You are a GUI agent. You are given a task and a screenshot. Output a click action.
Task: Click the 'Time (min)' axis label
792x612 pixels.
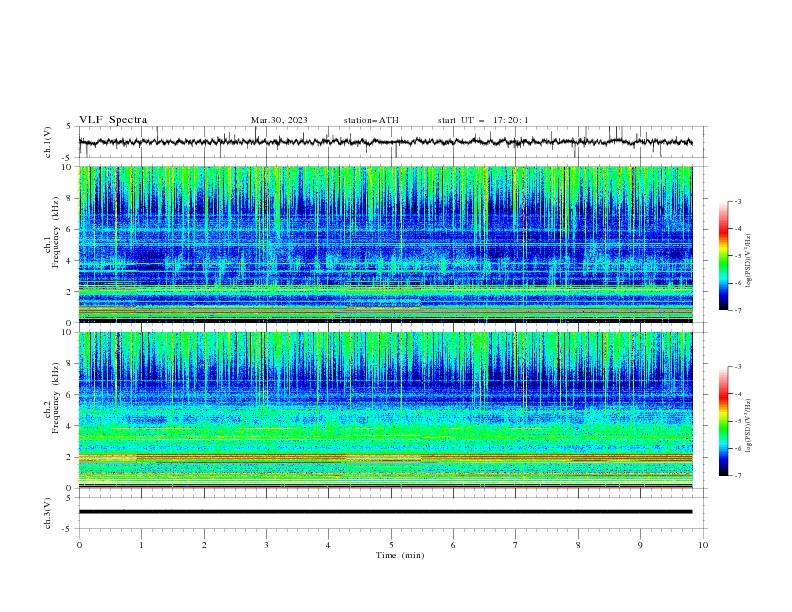[400, 555]
